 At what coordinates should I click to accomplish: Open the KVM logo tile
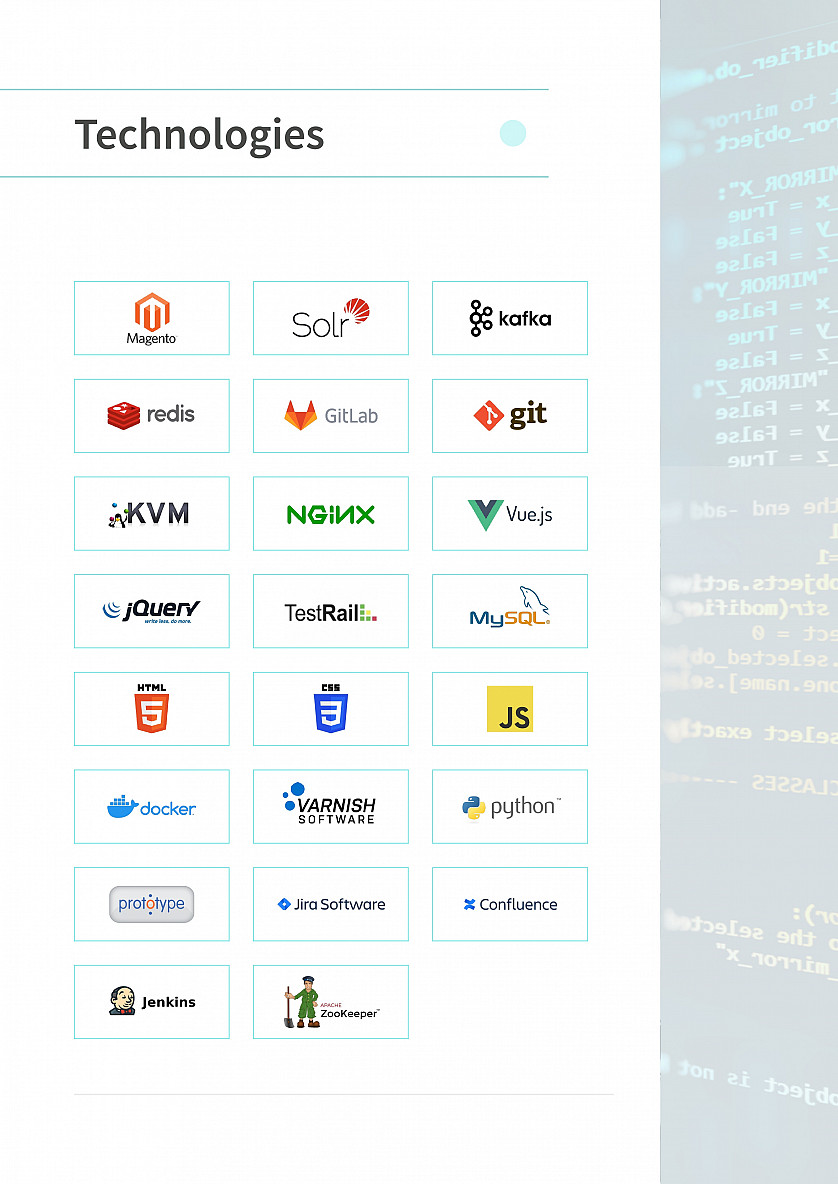point(152,513)
